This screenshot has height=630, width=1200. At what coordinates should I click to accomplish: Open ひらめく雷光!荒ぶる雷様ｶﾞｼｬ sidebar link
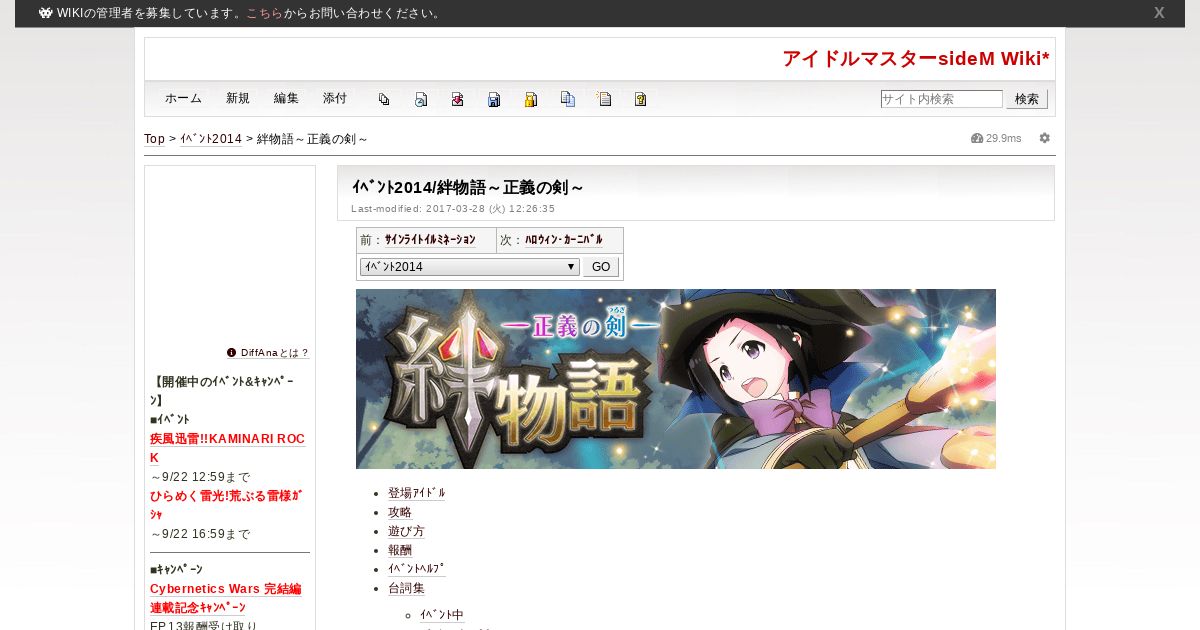pyautogui.click(x=226, y=505)
